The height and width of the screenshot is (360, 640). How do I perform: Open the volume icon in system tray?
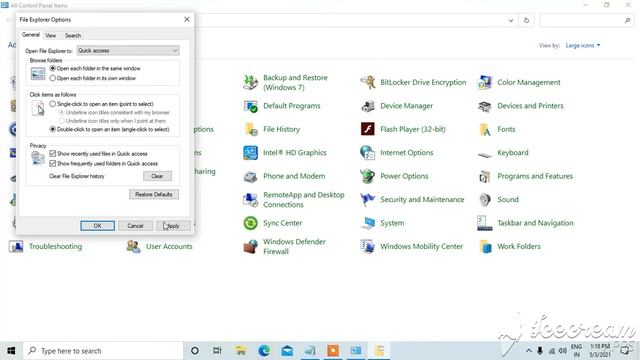562,351
